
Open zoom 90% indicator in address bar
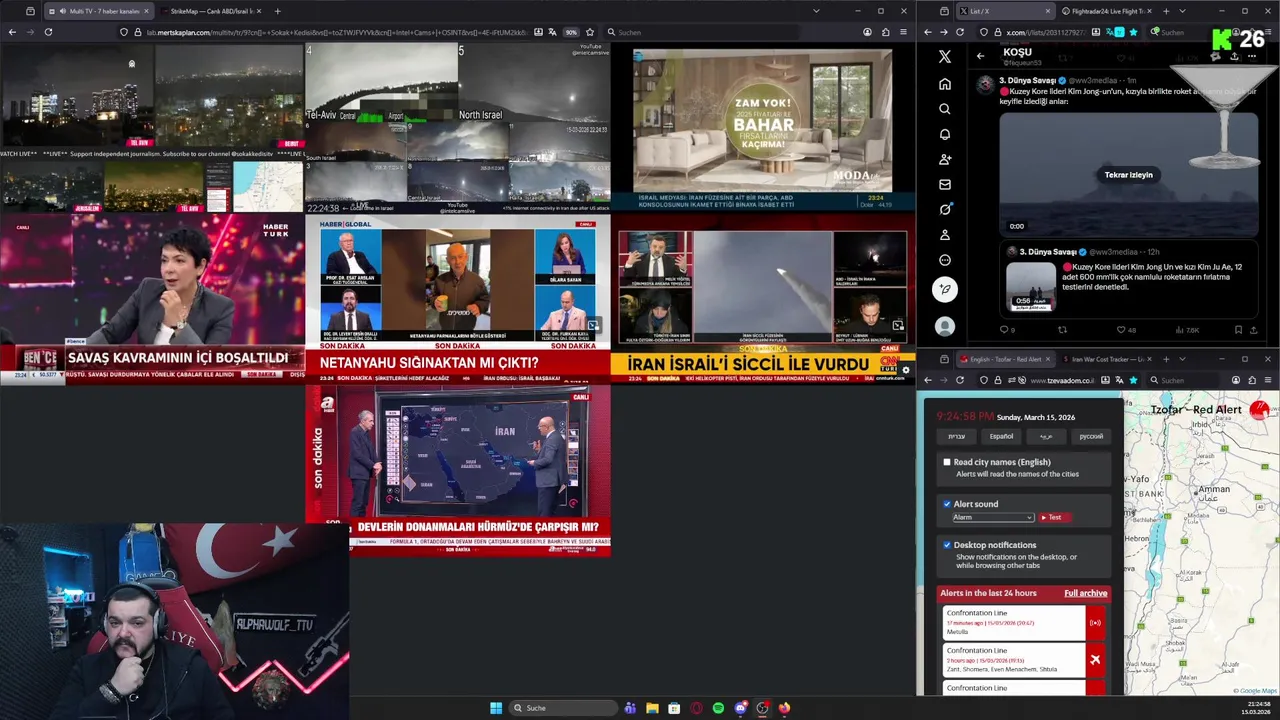point(571,32)
